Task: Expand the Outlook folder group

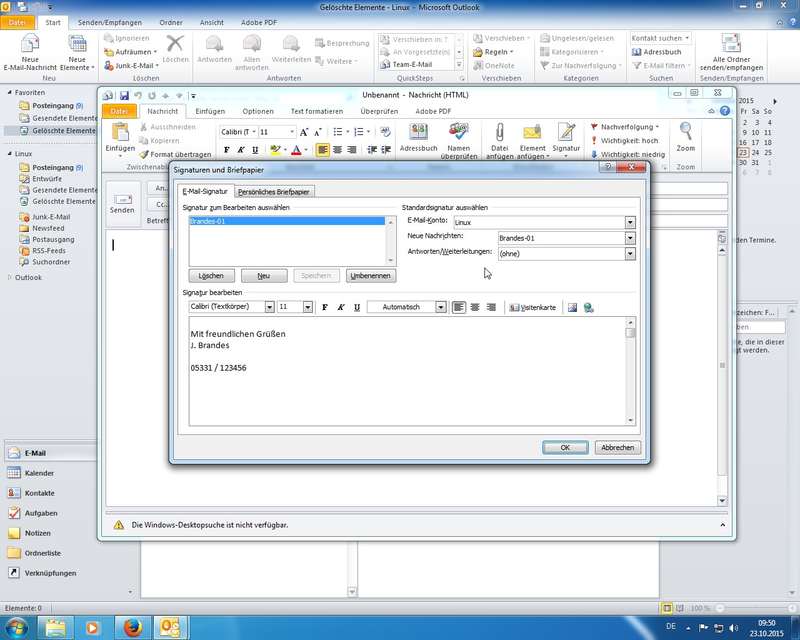Action: click(x=10, y=278)
